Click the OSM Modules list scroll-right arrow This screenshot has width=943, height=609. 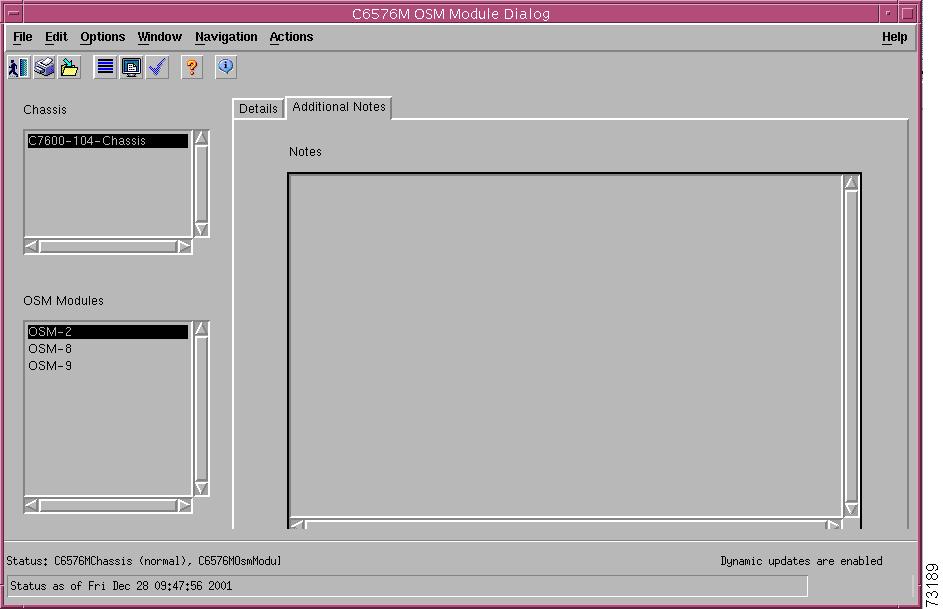(x=184, y=505)
